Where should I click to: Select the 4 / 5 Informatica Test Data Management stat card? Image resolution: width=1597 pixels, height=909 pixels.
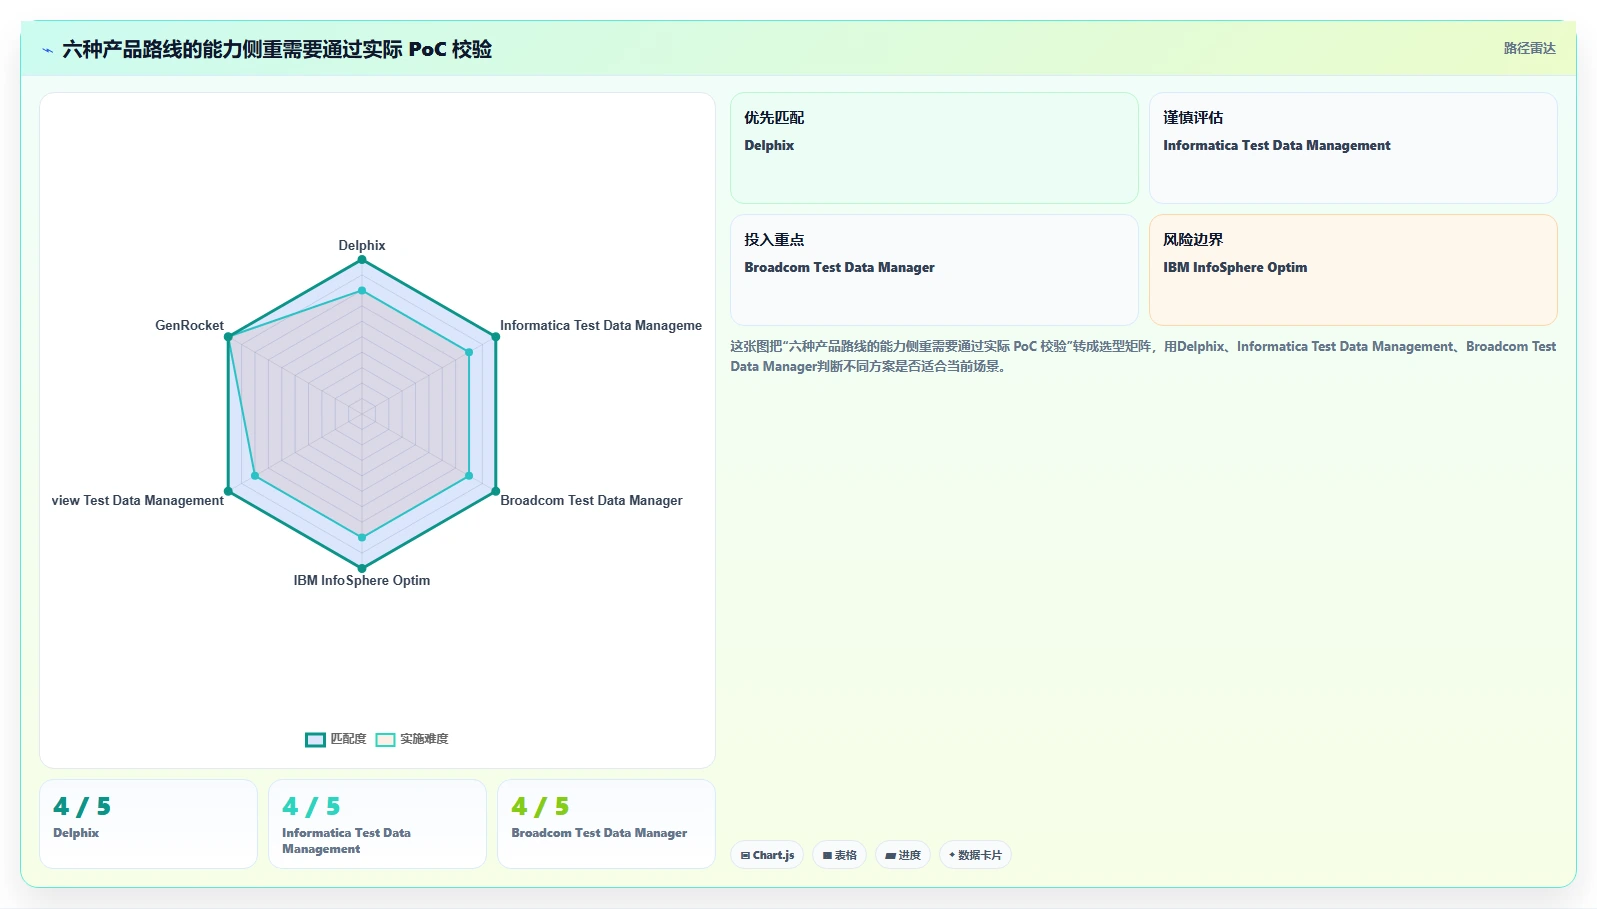pyautogui.click(x=377, y=824)
